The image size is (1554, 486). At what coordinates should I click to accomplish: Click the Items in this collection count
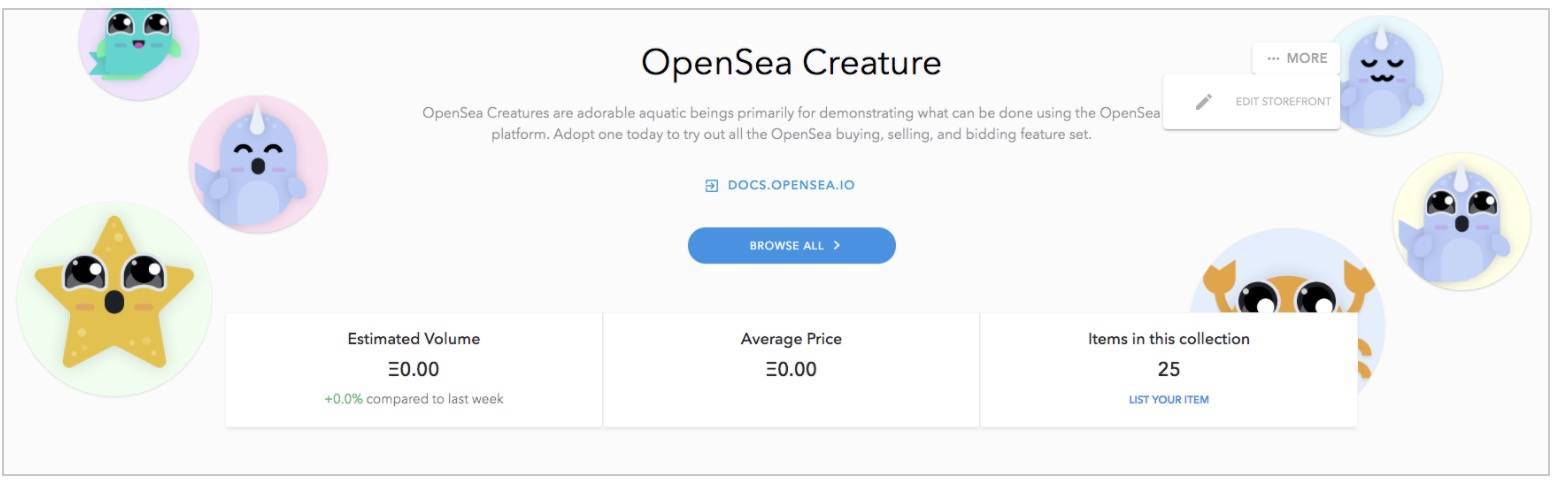coord(1168,369)
